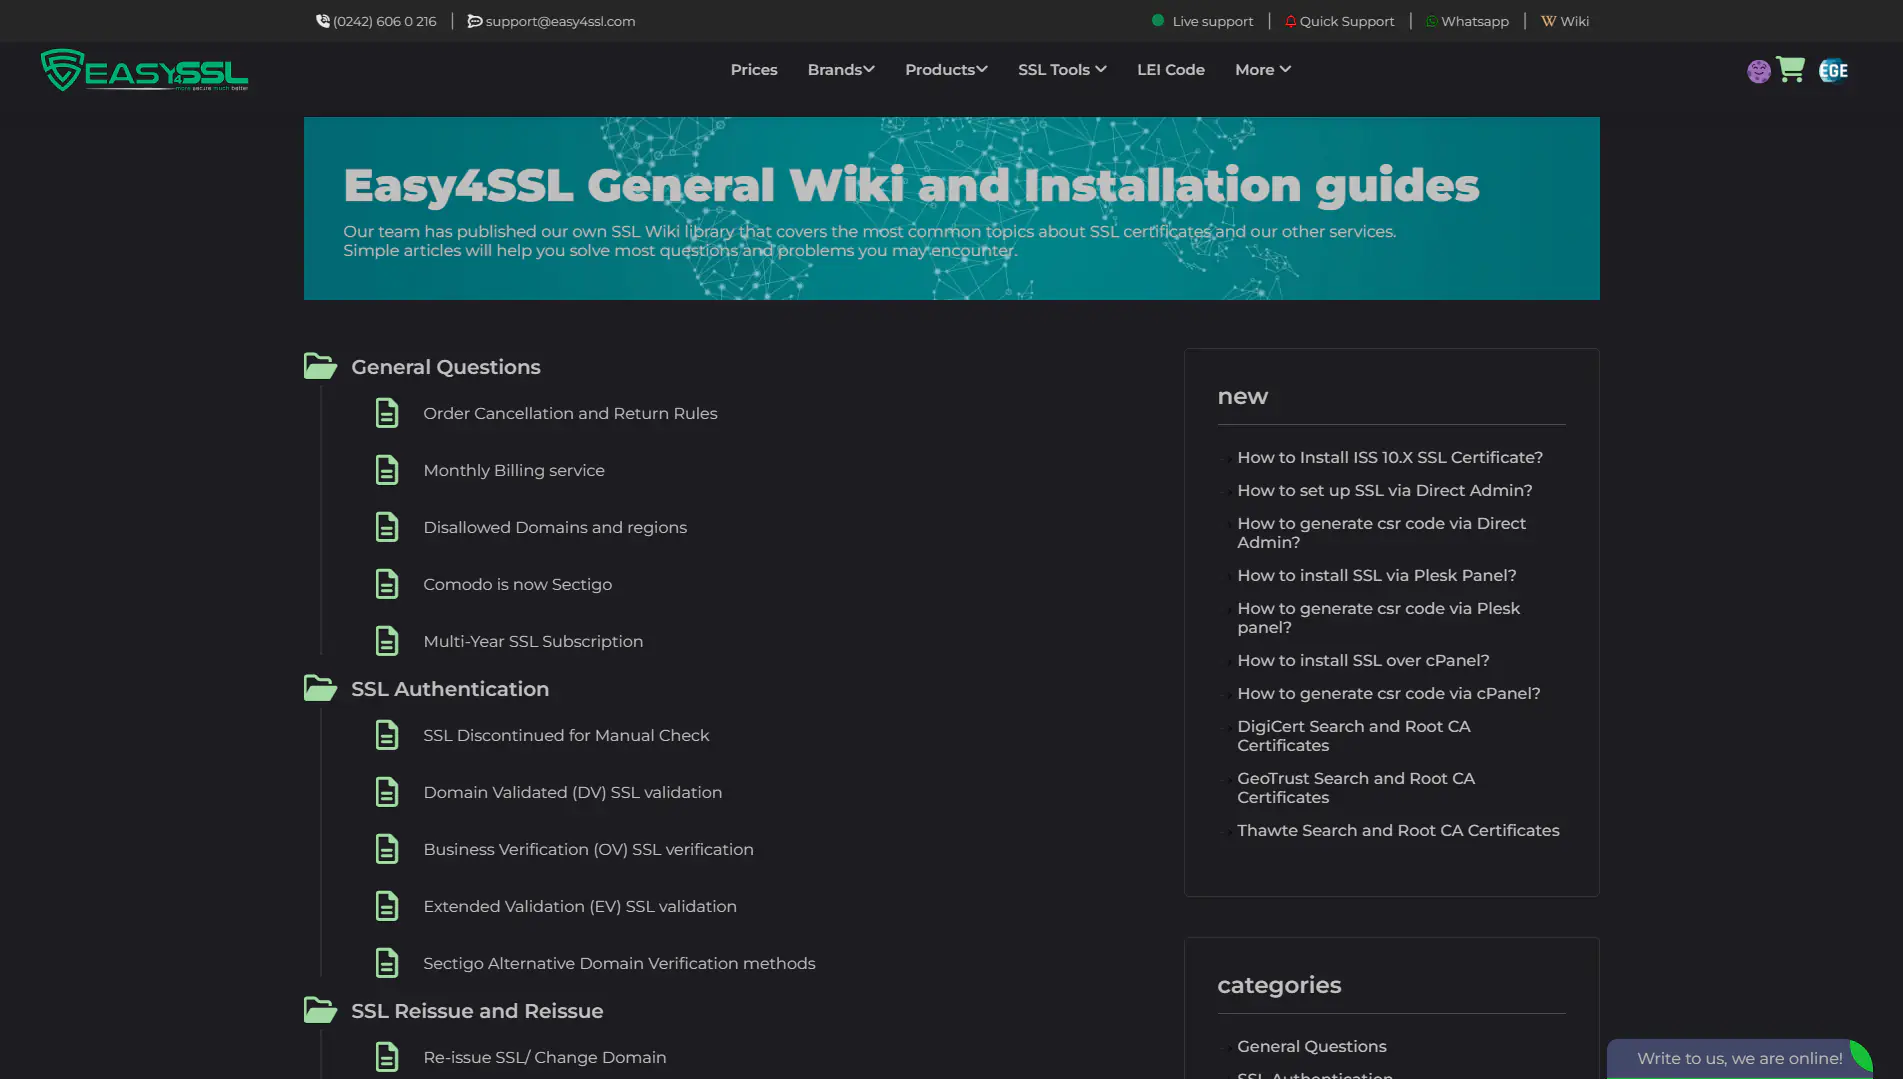The height and width of the screenshot is (1079, 1903).
Task: Expand the Products dropdown menu
Action: tap(946, 69)
